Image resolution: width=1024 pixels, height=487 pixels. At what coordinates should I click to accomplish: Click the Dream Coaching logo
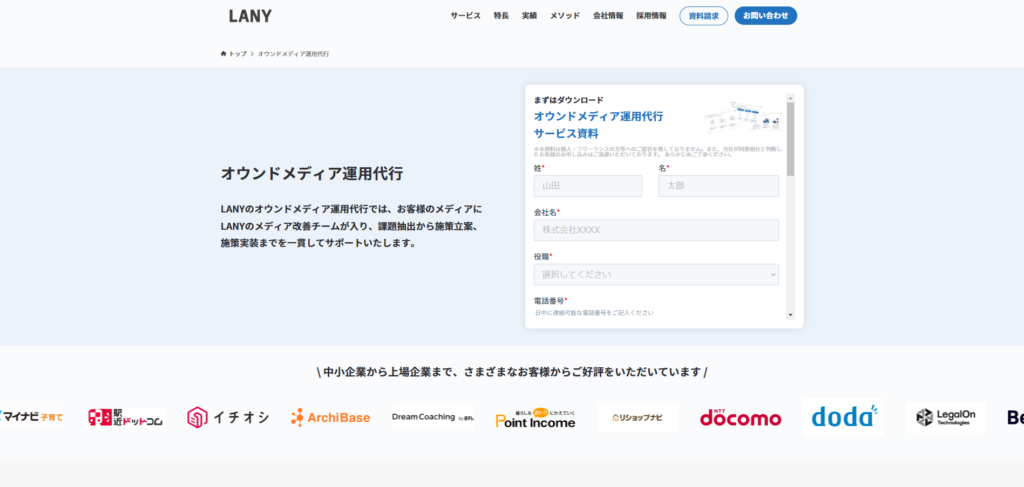coord(433,417)
